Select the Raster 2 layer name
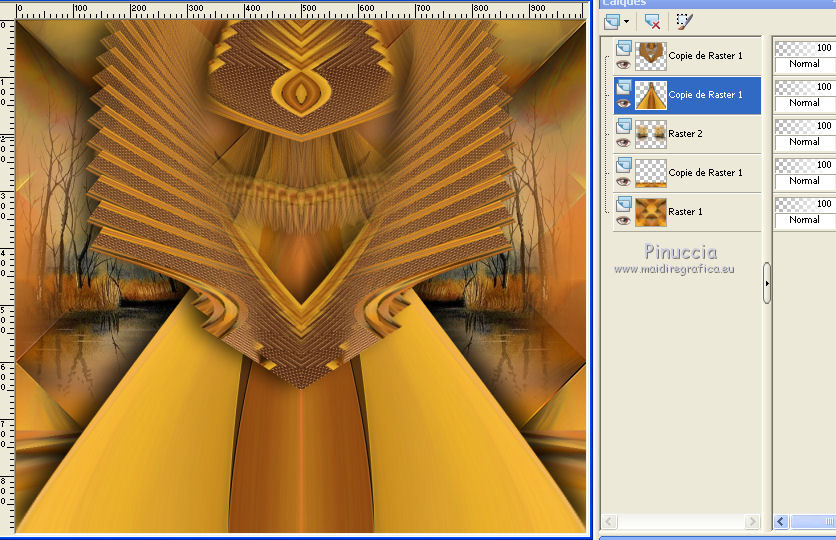This screenshot has height=540, width=836. pyautogui.click(x=685, y=134)
